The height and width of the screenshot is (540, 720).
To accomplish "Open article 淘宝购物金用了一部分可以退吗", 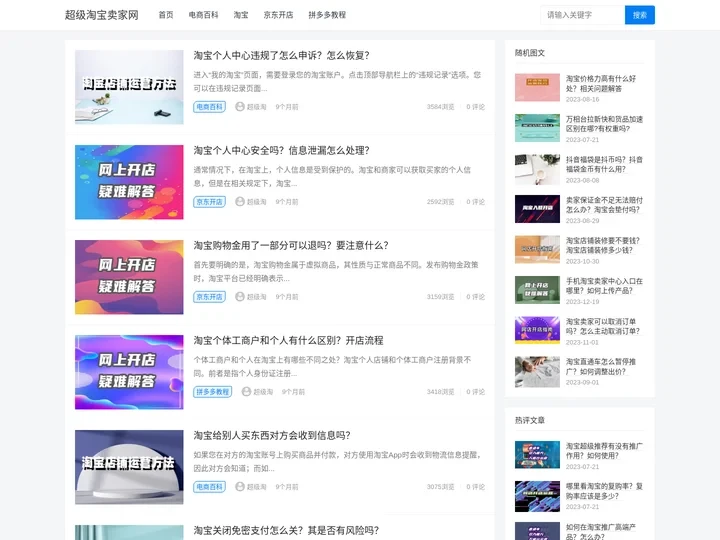I will (291, 246).
